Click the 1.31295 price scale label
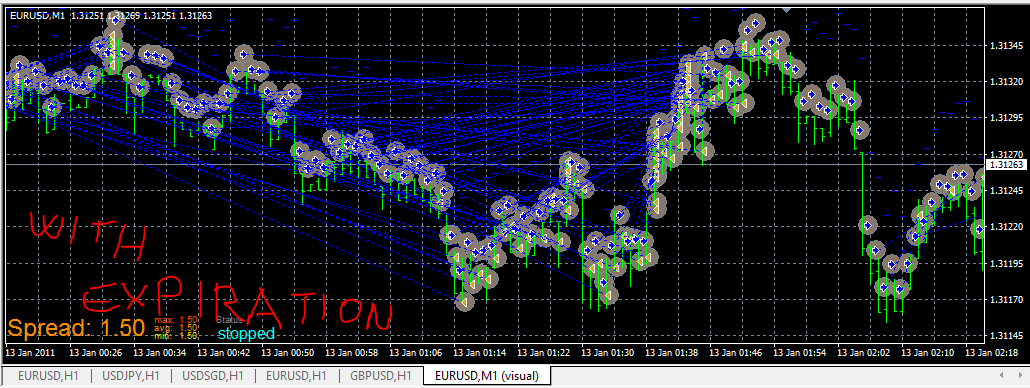The width and height of the screenshot is (1030, 388). [x=1005, y=118]
